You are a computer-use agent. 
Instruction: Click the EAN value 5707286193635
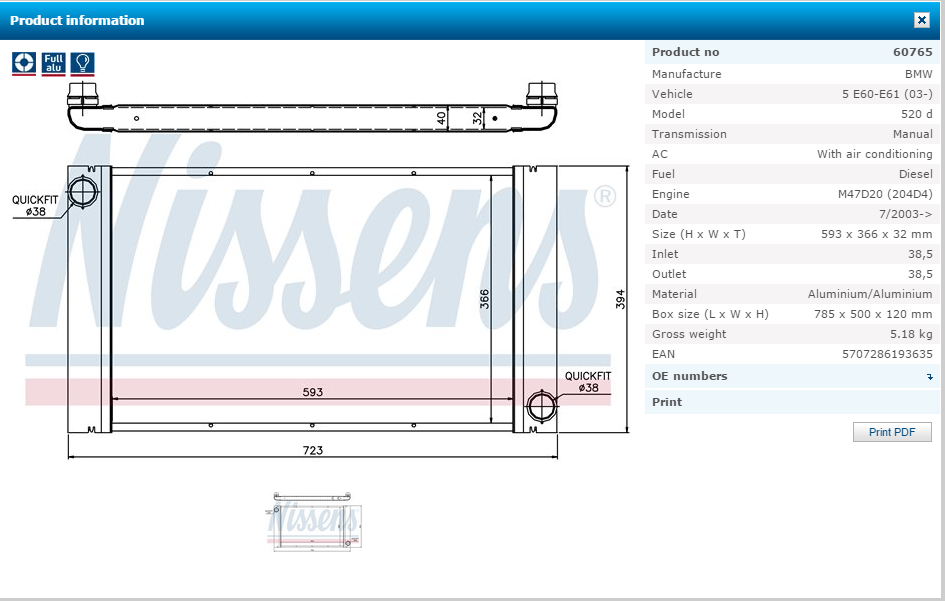tap(887, 354)
